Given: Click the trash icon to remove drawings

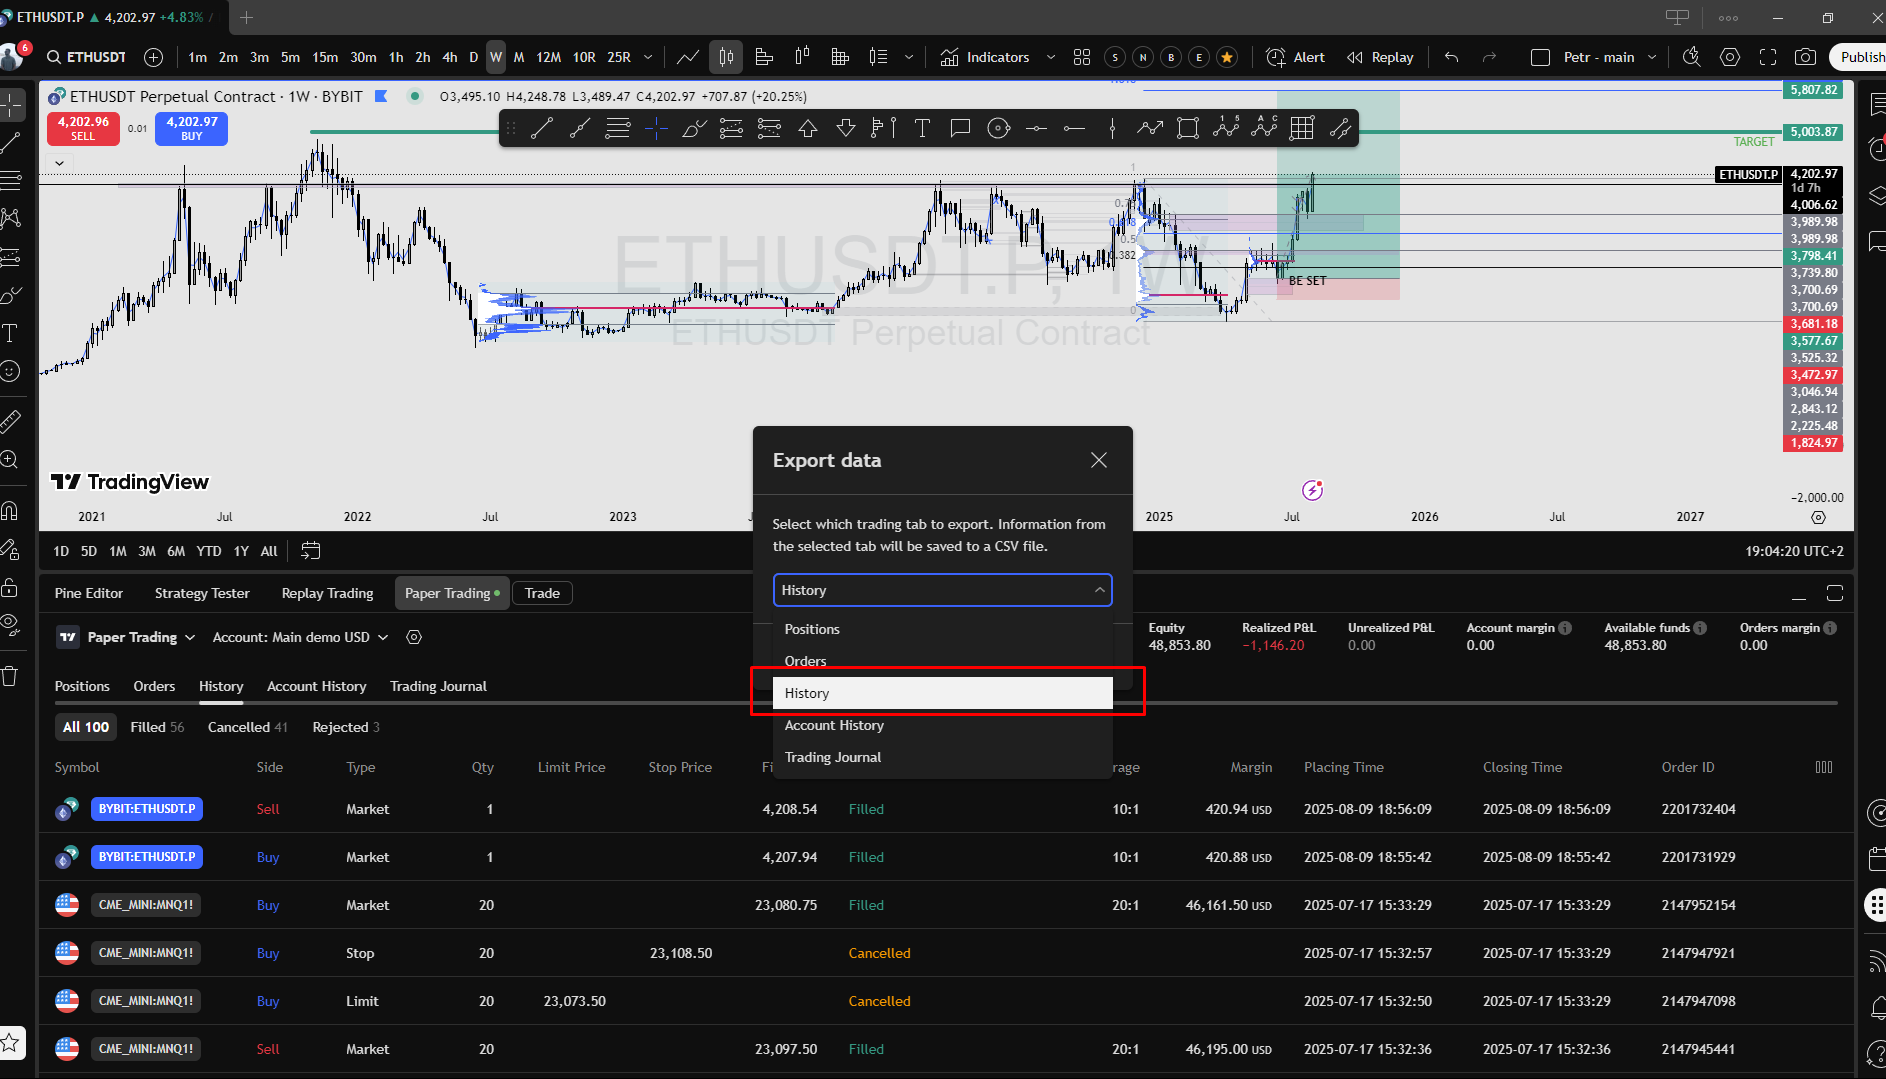Looking at the screenshot, I should pyautogui.click(x=10, y=676).
